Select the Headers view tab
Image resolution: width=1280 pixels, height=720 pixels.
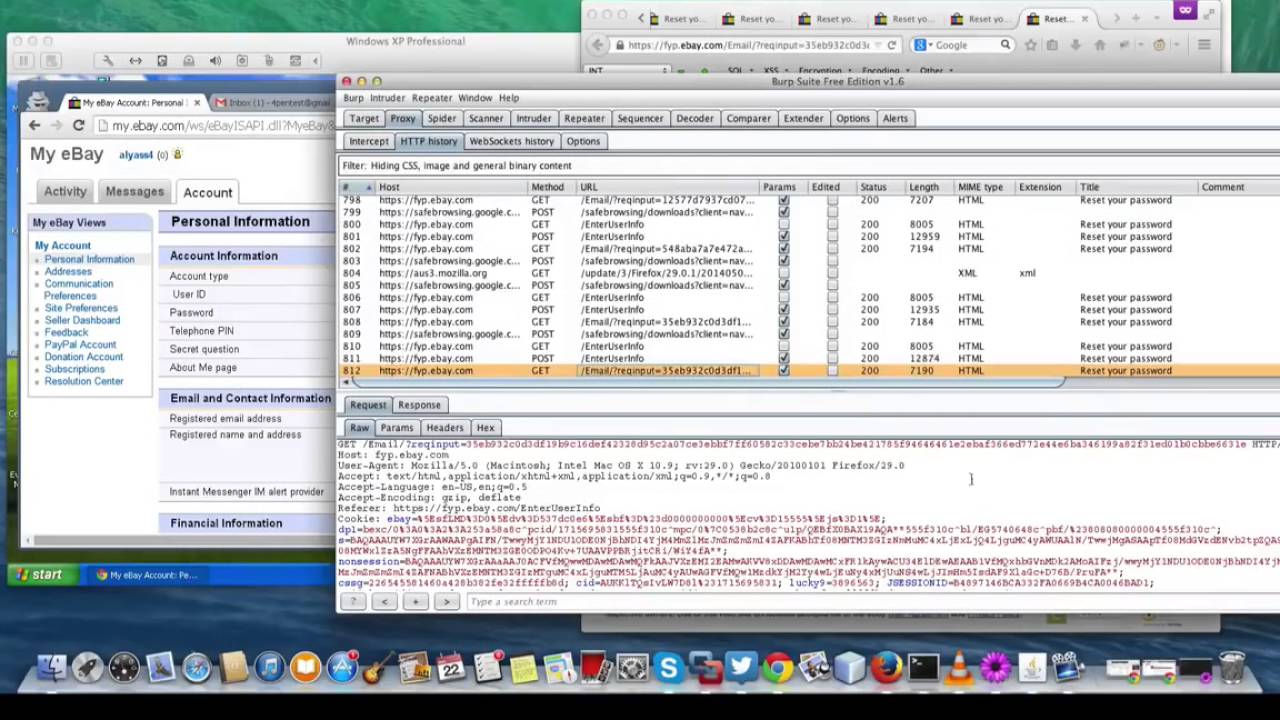[444, 428]
